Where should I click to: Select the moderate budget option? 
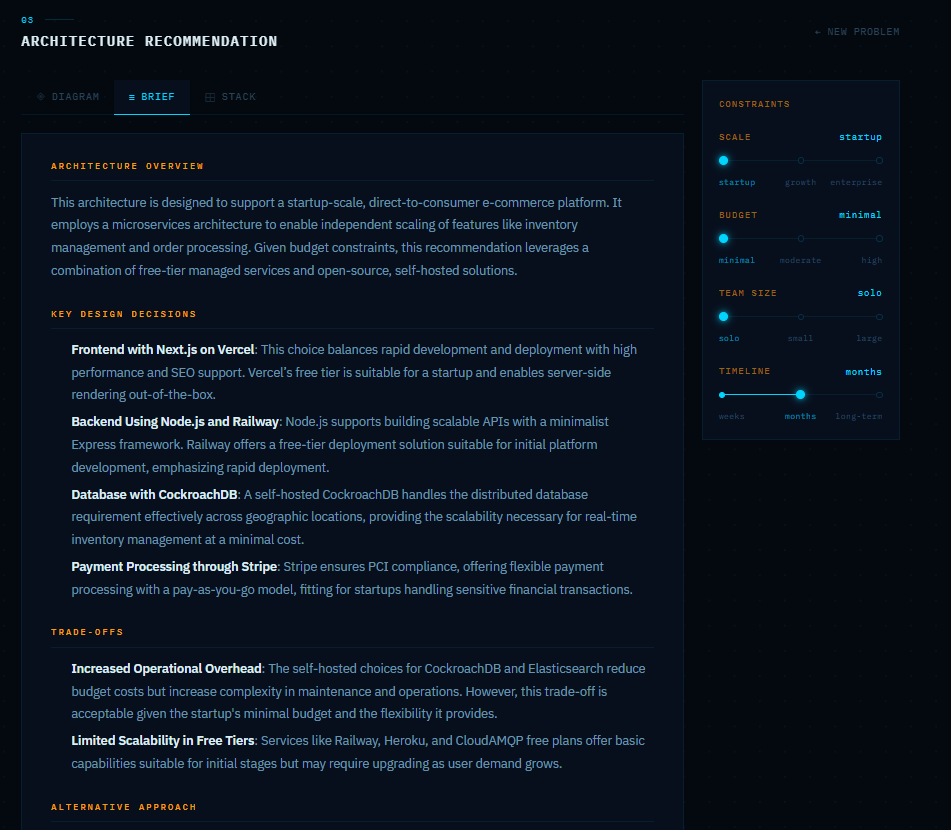click(800, 238)
